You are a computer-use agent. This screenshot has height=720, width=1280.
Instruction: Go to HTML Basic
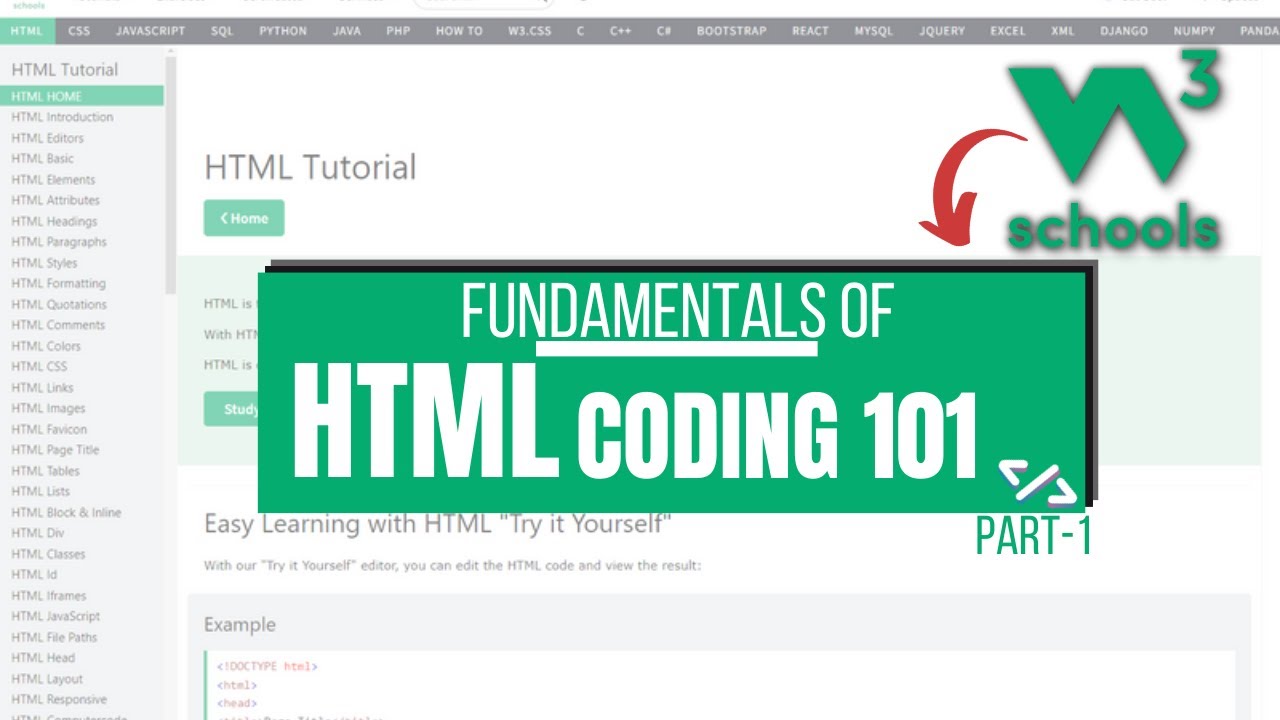[x=43, y=158]
